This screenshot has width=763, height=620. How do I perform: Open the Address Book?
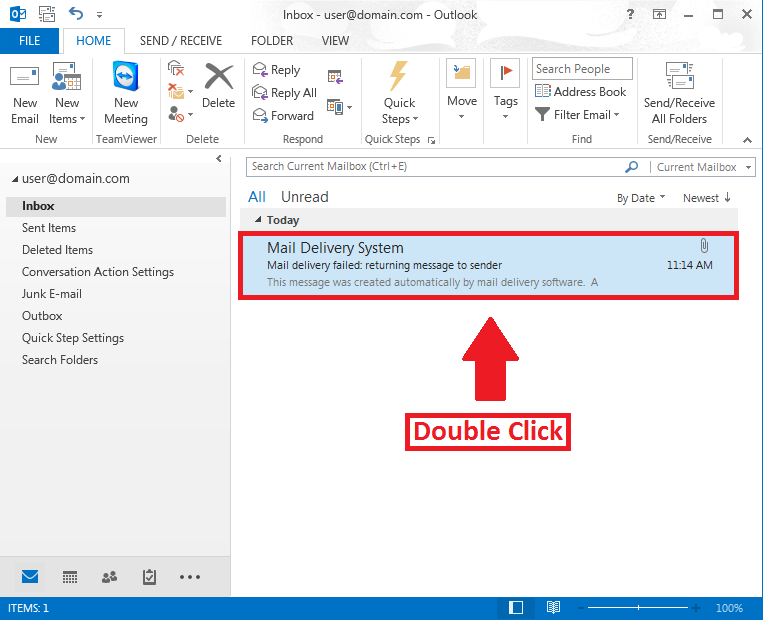580,91
